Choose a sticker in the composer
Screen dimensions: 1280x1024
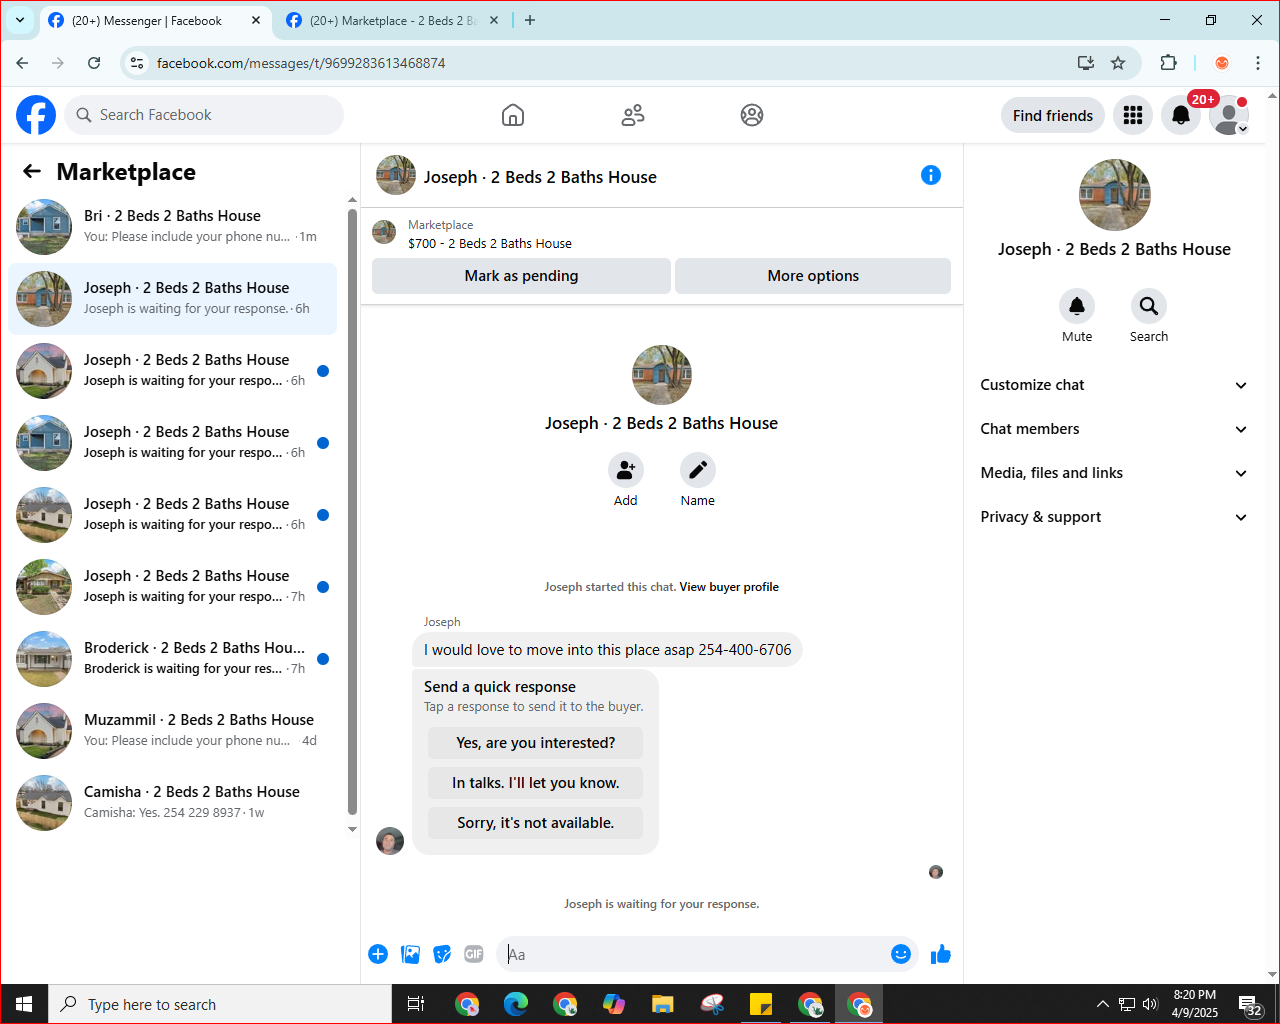(x=442, y=954)
